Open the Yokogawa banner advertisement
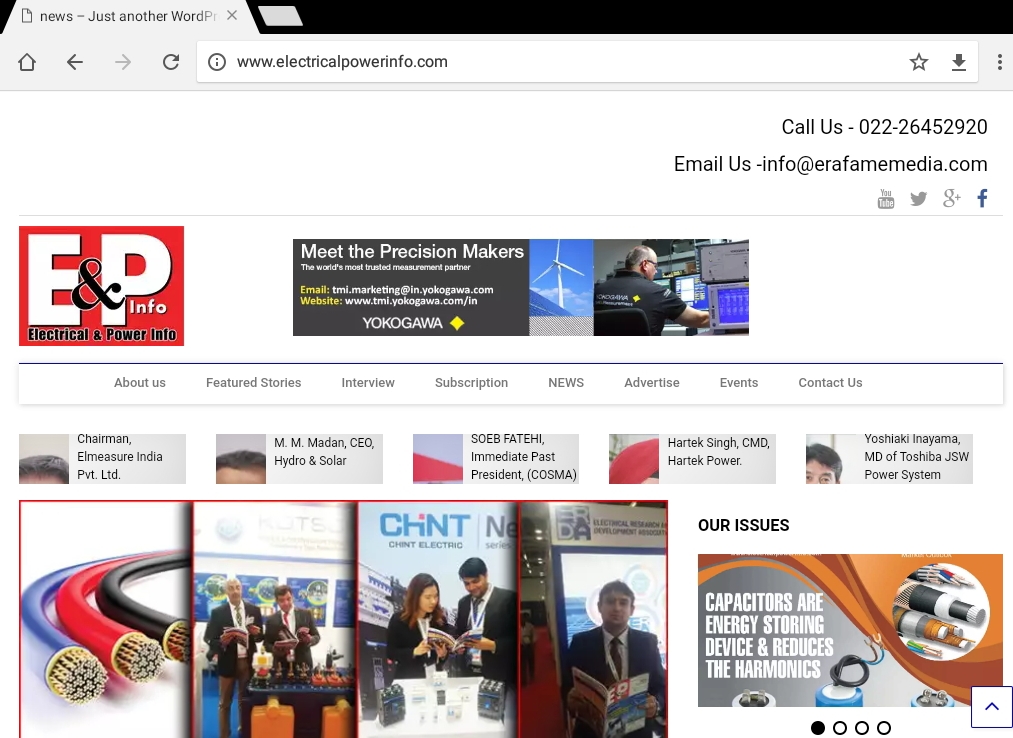Screen dimensions: 1013x738 (x=520, y=287)
